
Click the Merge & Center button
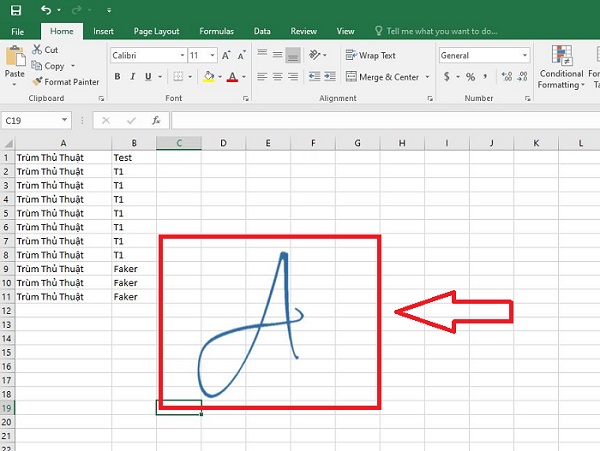tap(381, 76)
